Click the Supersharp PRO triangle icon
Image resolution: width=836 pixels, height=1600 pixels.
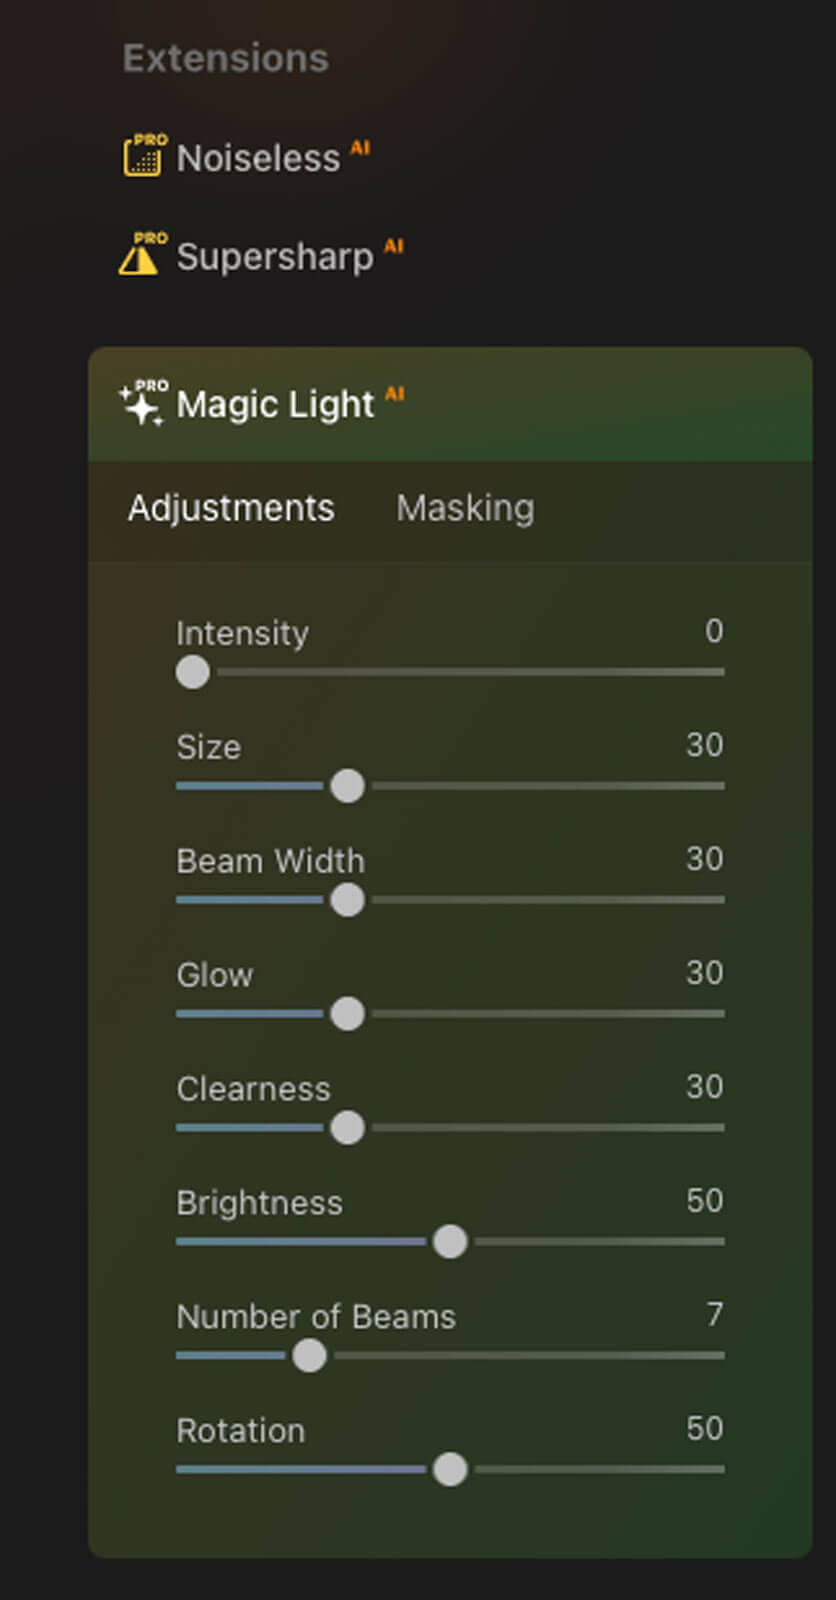[x=140, y=255]
